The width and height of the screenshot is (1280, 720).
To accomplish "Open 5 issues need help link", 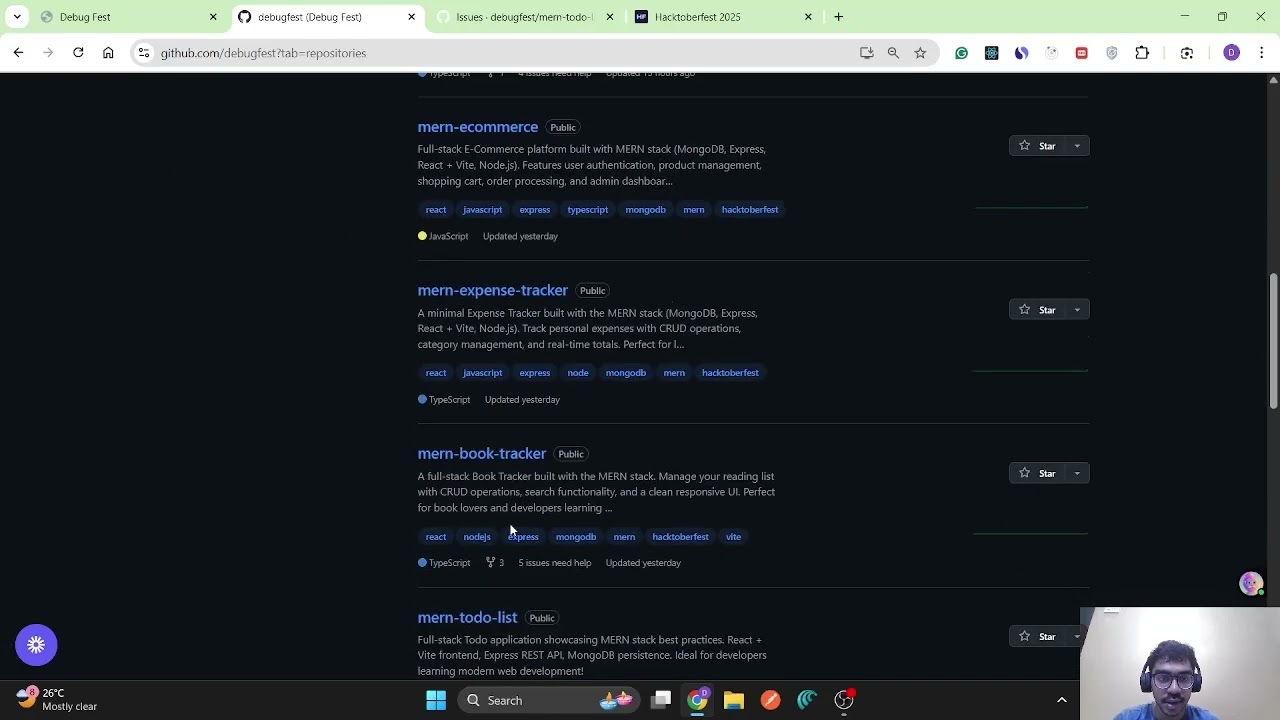I will pos(554,563).
